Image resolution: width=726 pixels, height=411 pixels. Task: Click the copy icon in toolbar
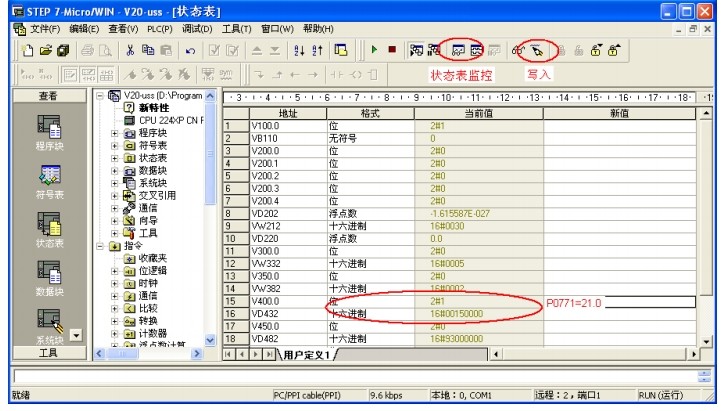[x=148, y=50]
